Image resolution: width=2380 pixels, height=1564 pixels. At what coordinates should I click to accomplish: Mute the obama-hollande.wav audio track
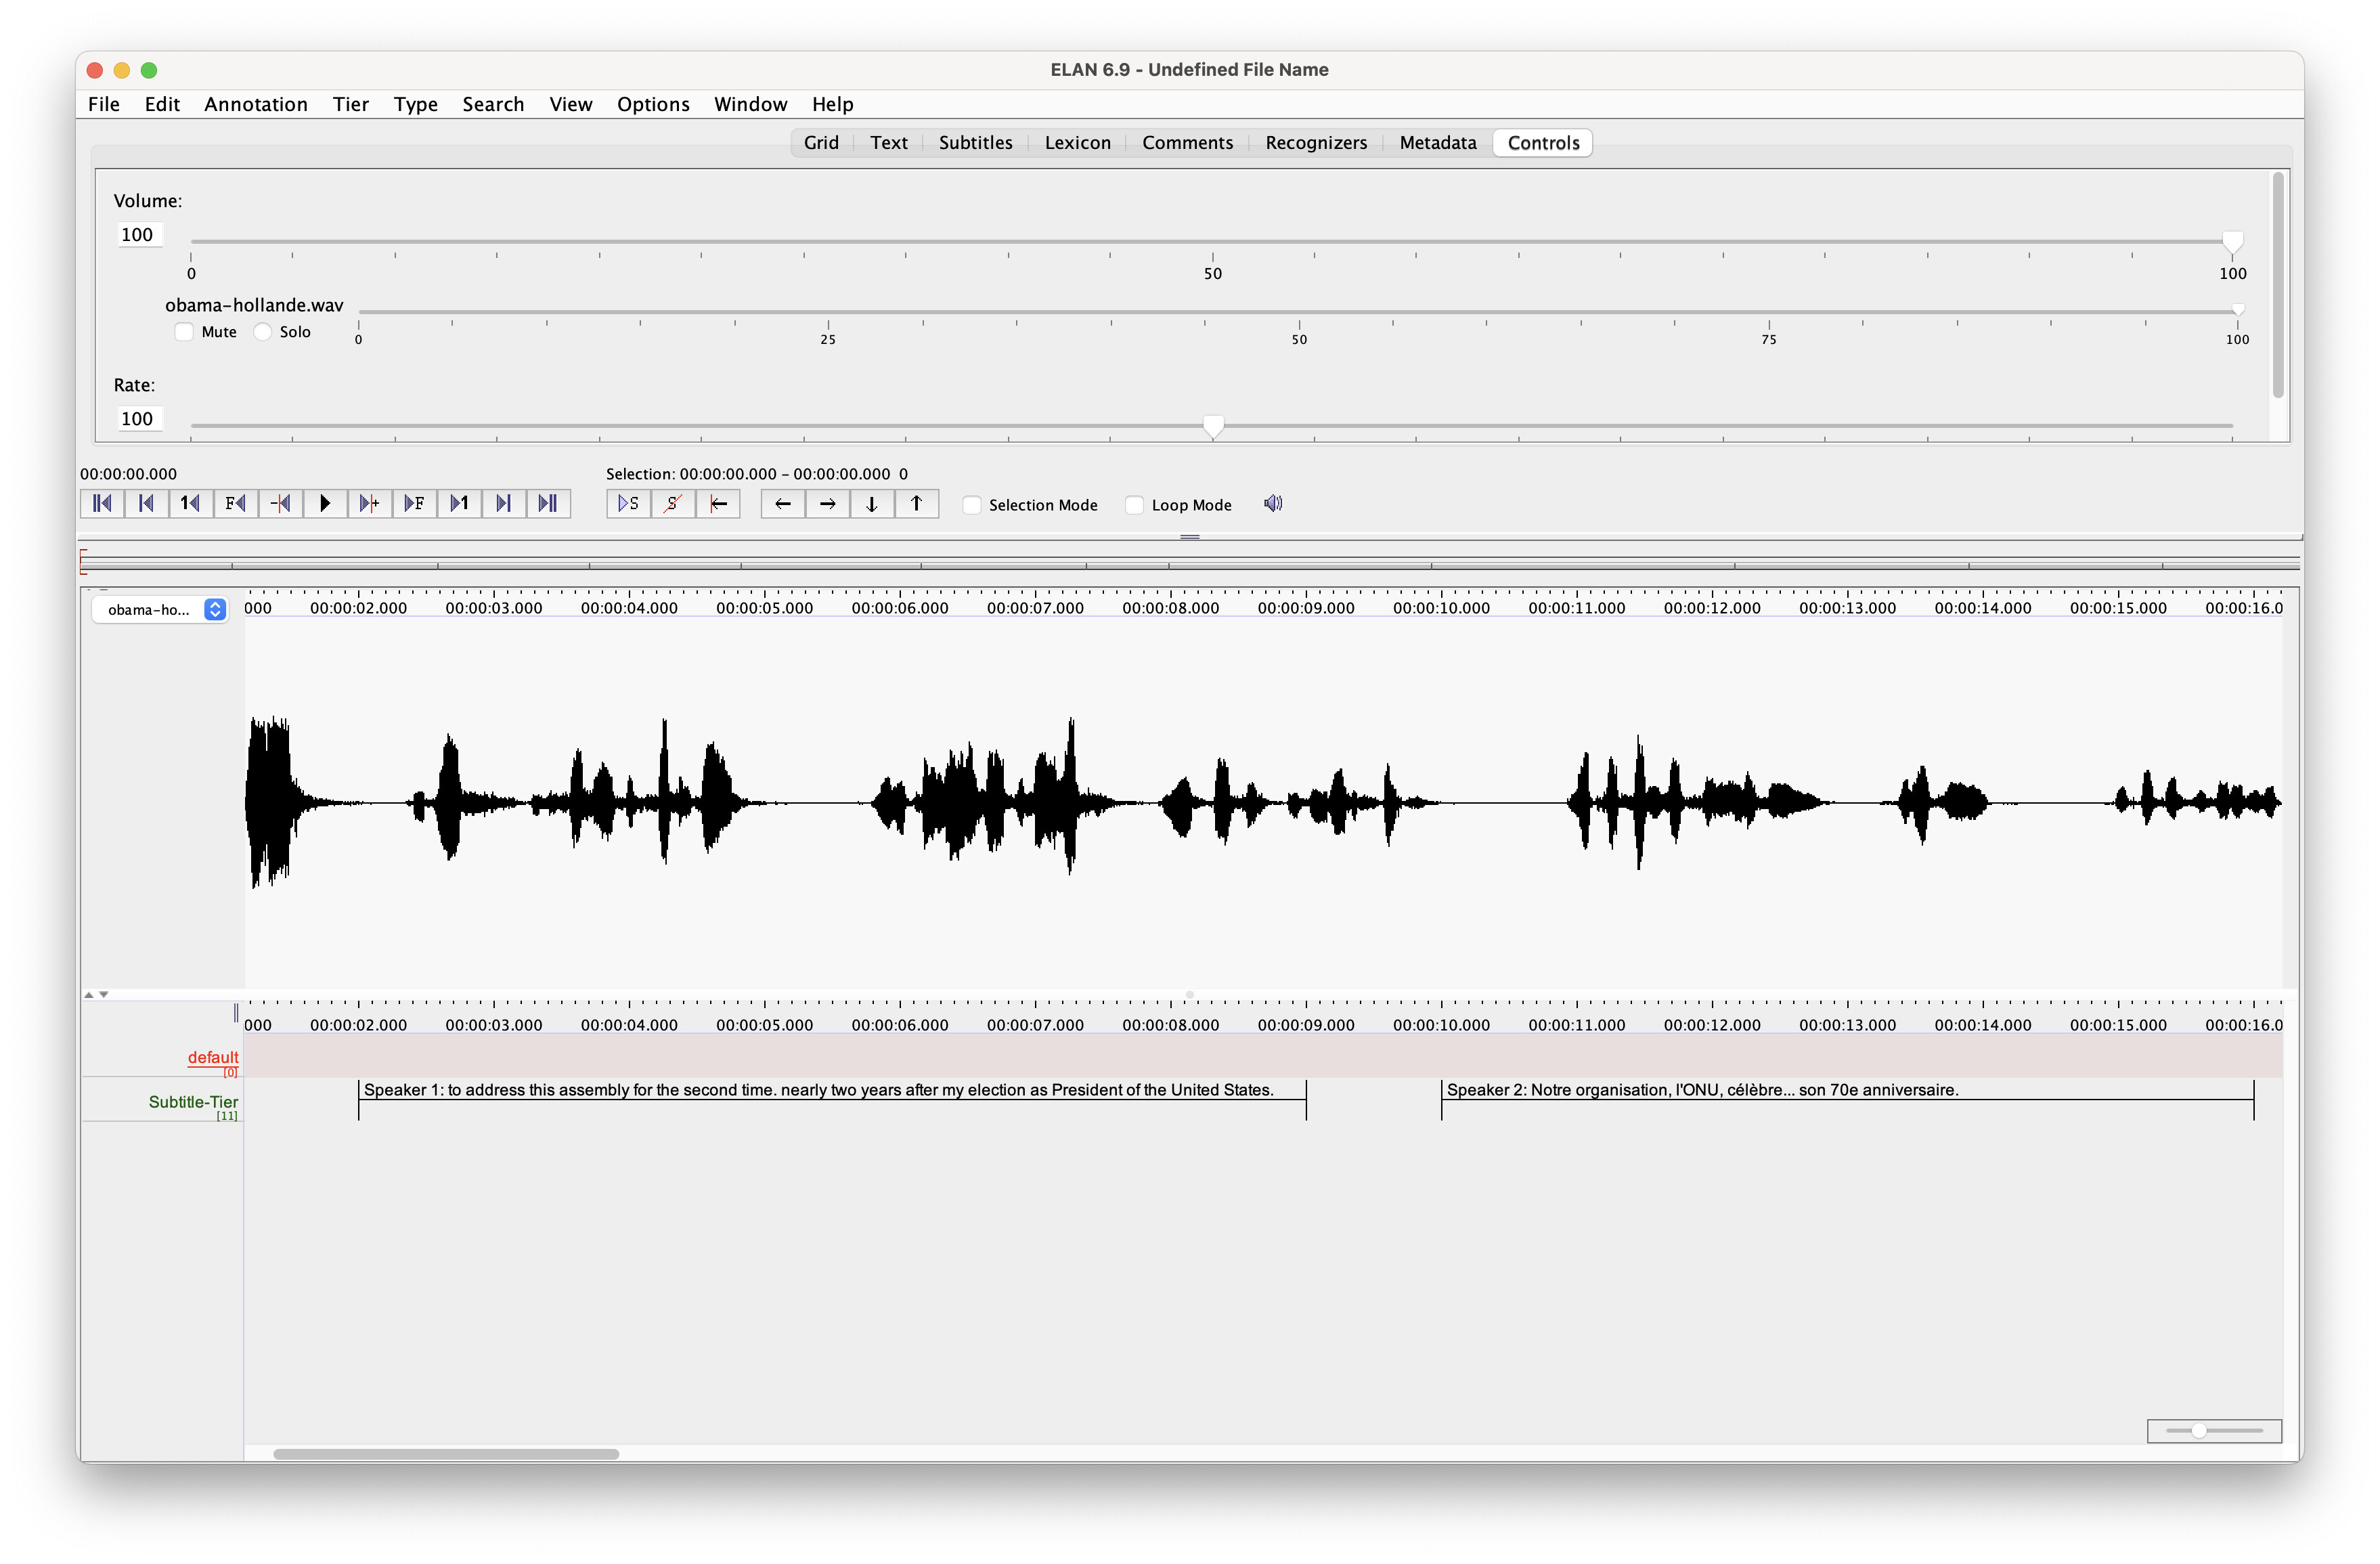click(x=184, y=332)
